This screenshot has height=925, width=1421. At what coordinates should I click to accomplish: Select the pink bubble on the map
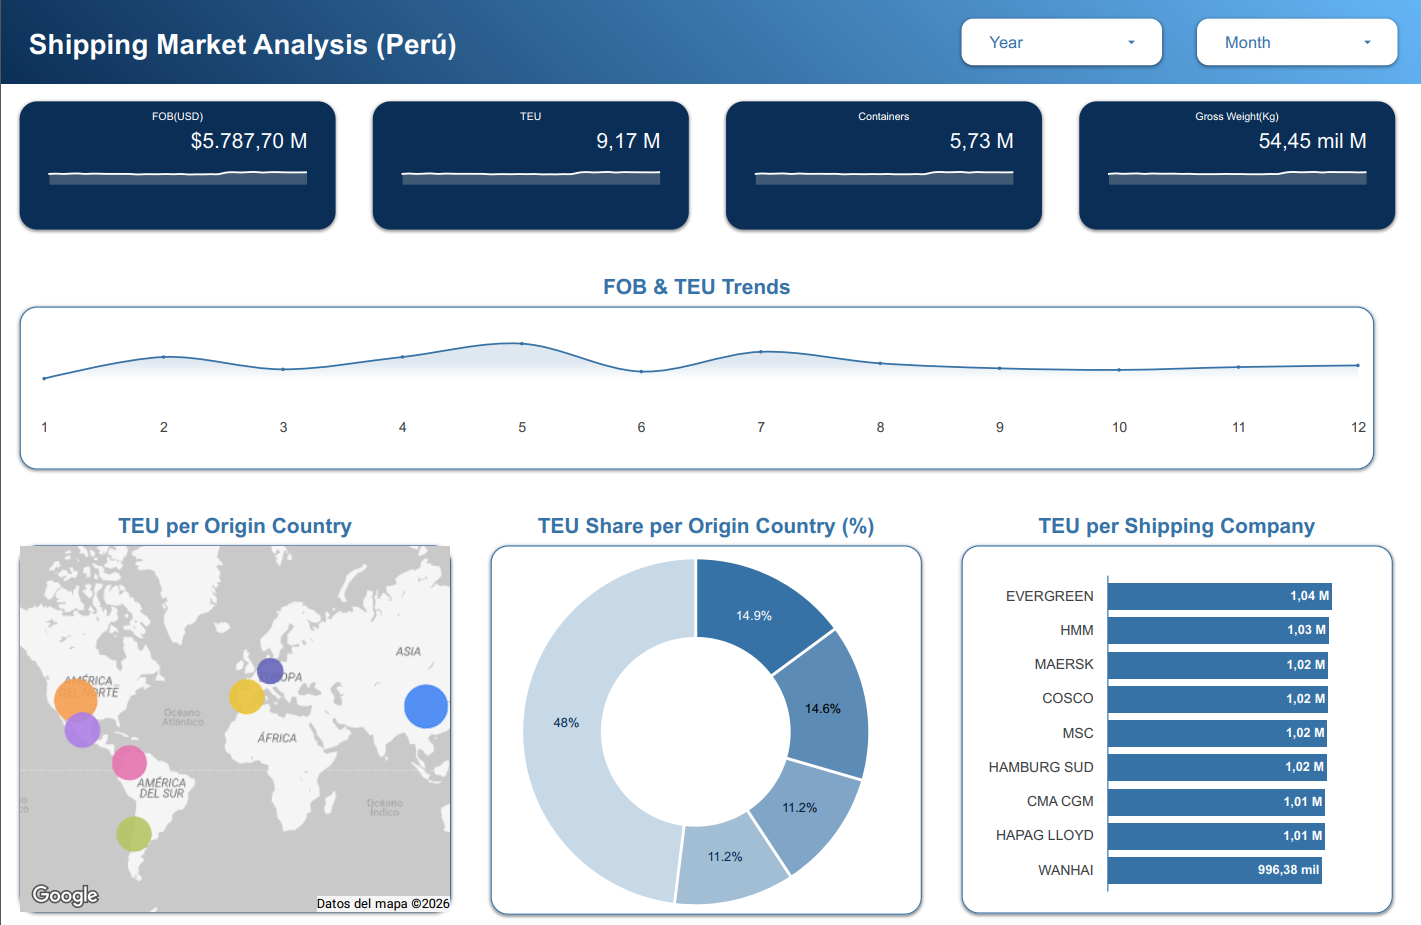[129, 762]
